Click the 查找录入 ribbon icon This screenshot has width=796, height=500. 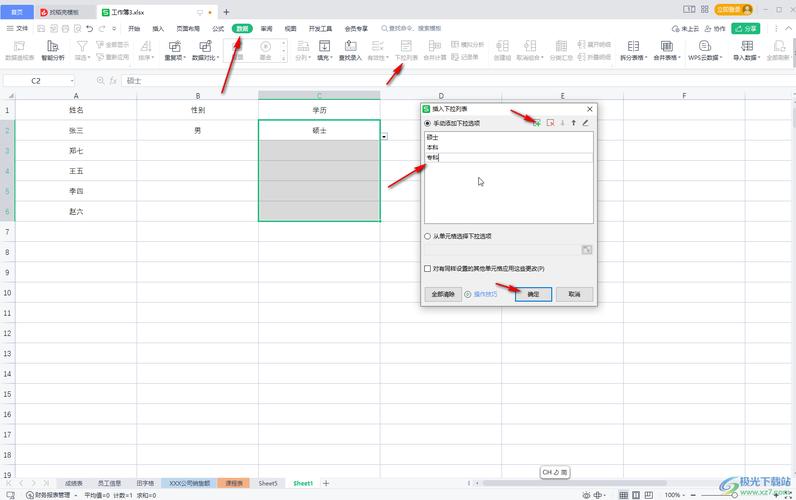click(x=350, y=50)
